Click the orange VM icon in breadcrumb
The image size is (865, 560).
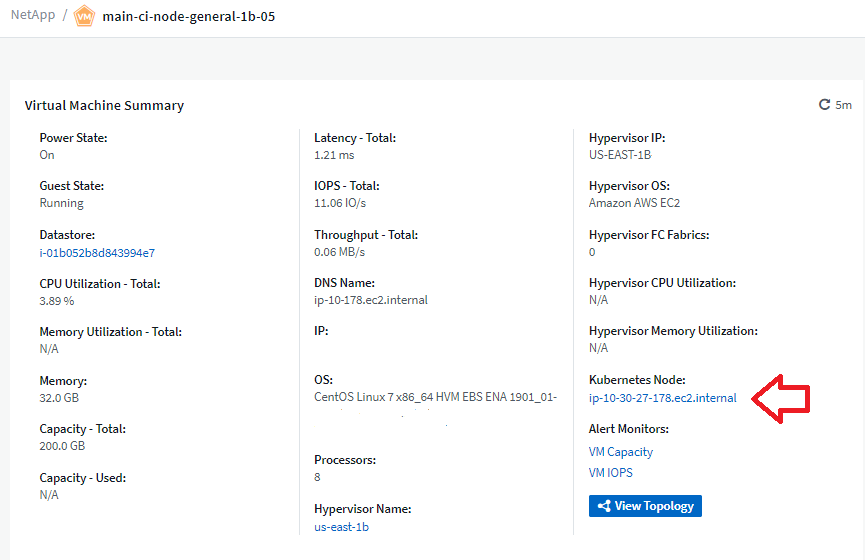coord(85,17)
